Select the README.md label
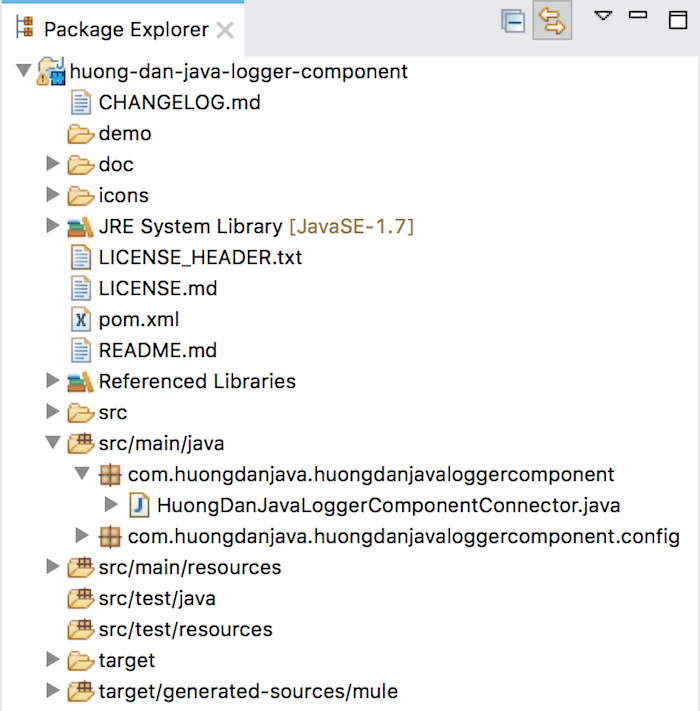 158,351
